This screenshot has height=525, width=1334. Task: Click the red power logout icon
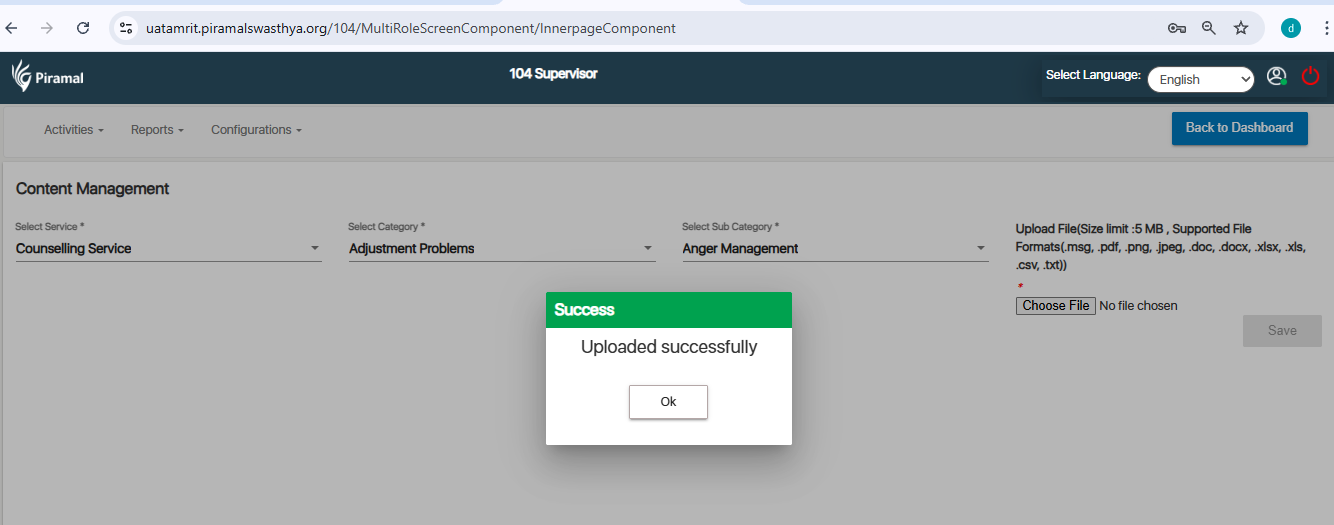tap(1310, 76)
